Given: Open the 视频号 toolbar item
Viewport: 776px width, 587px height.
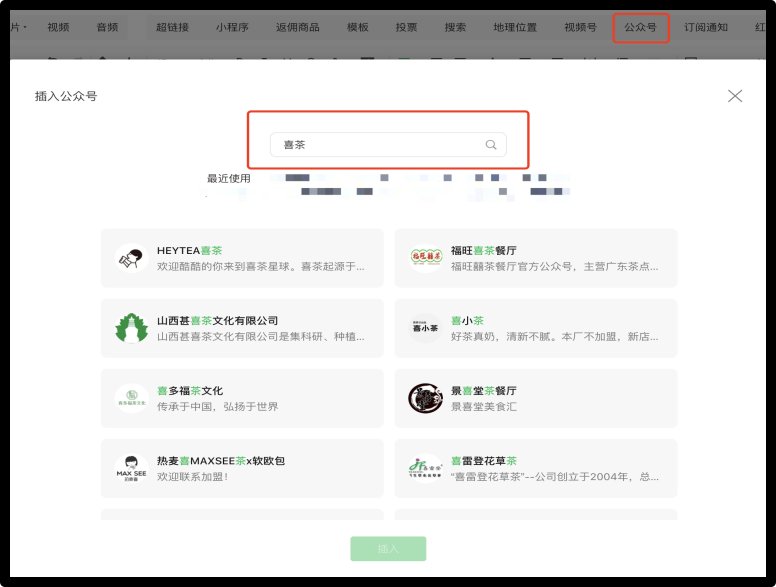Looking at the screenshot, I should (580, 27).
